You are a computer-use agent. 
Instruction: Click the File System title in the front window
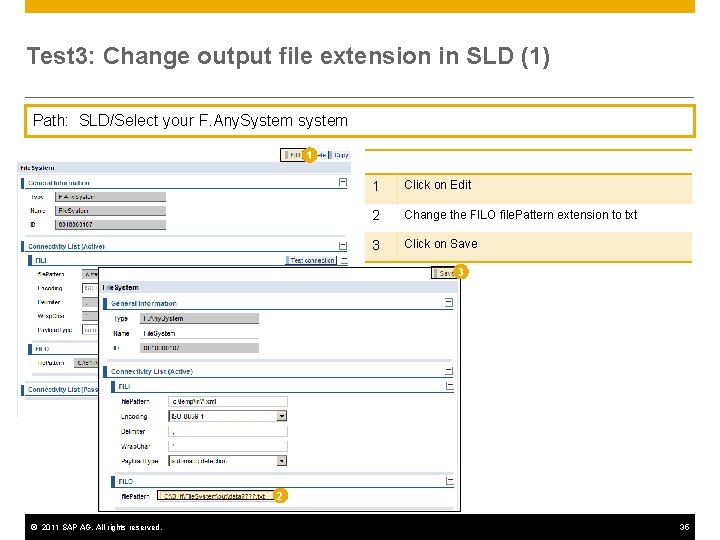click(120, 287)
